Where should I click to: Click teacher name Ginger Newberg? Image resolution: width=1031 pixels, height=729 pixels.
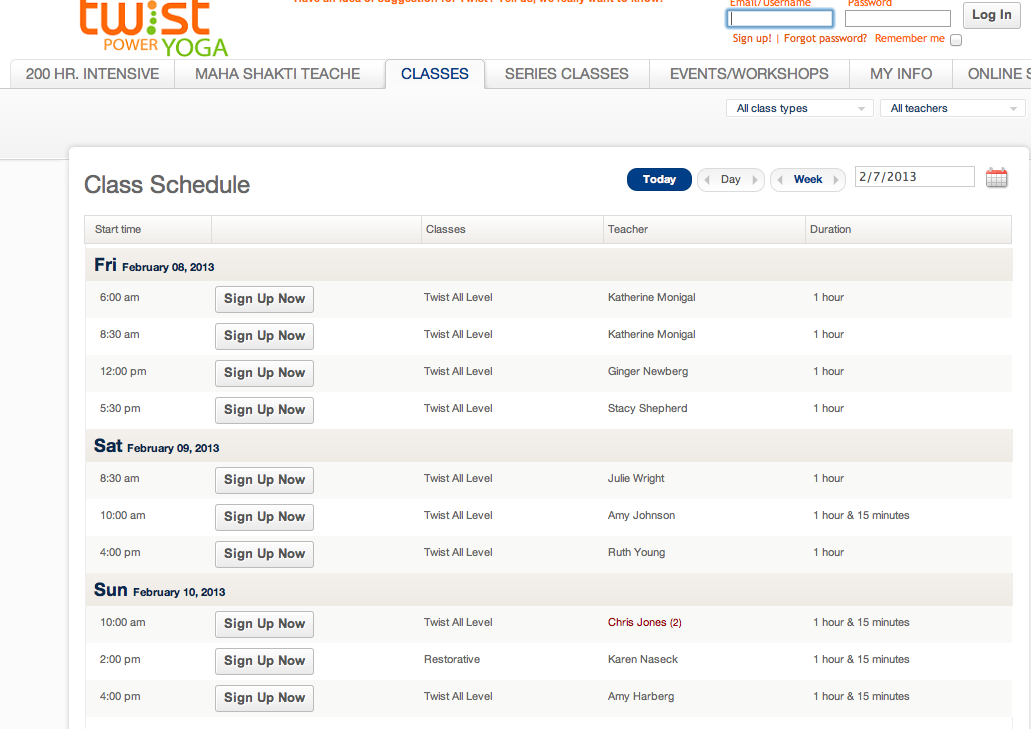click(648, 371)
